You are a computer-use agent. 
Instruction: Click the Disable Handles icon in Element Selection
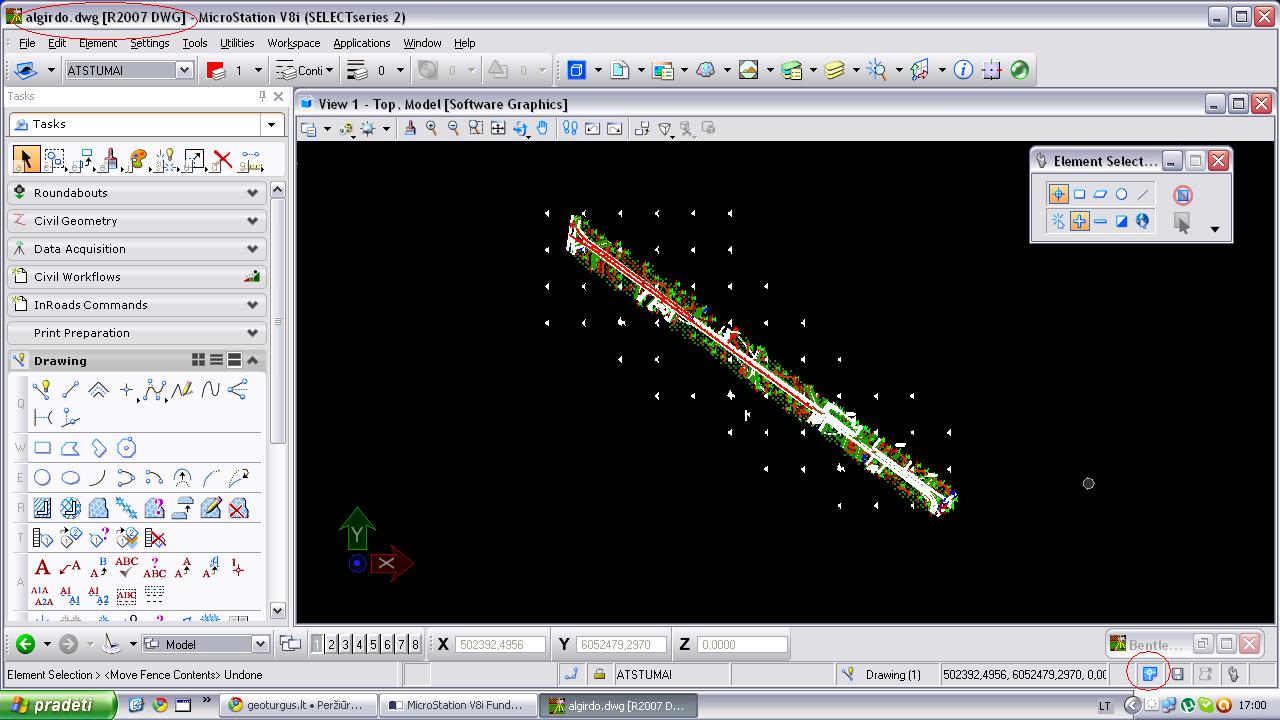(1183, 195)
